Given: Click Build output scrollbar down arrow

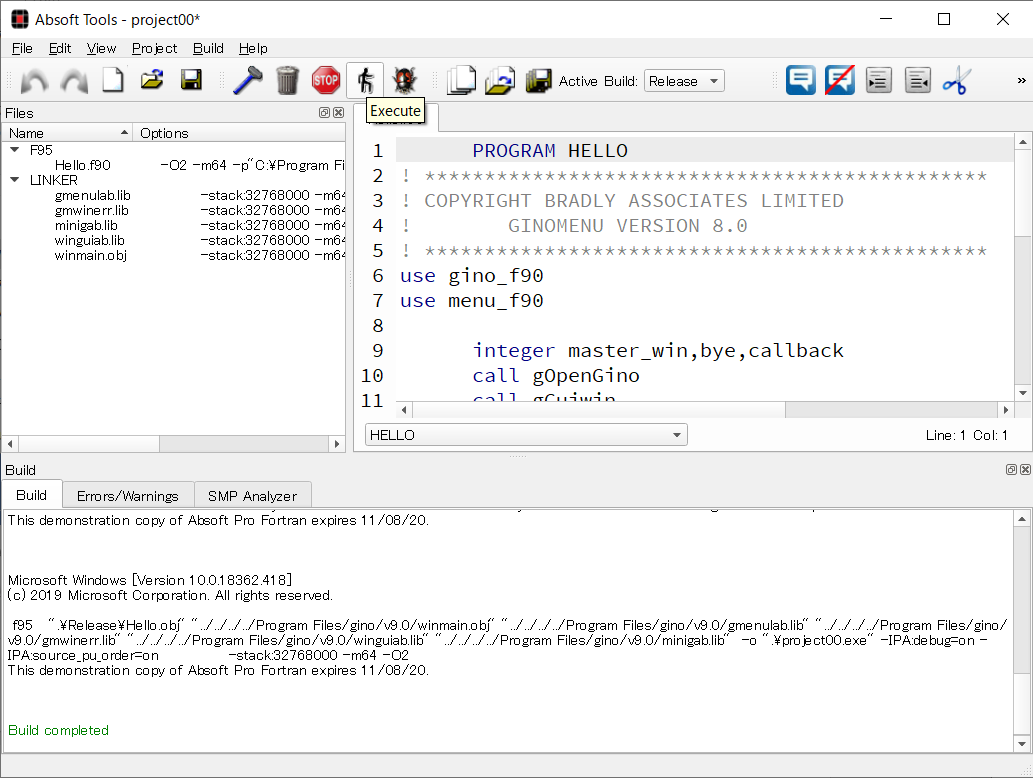Looking at the screenshot, I should point(1021,744).
